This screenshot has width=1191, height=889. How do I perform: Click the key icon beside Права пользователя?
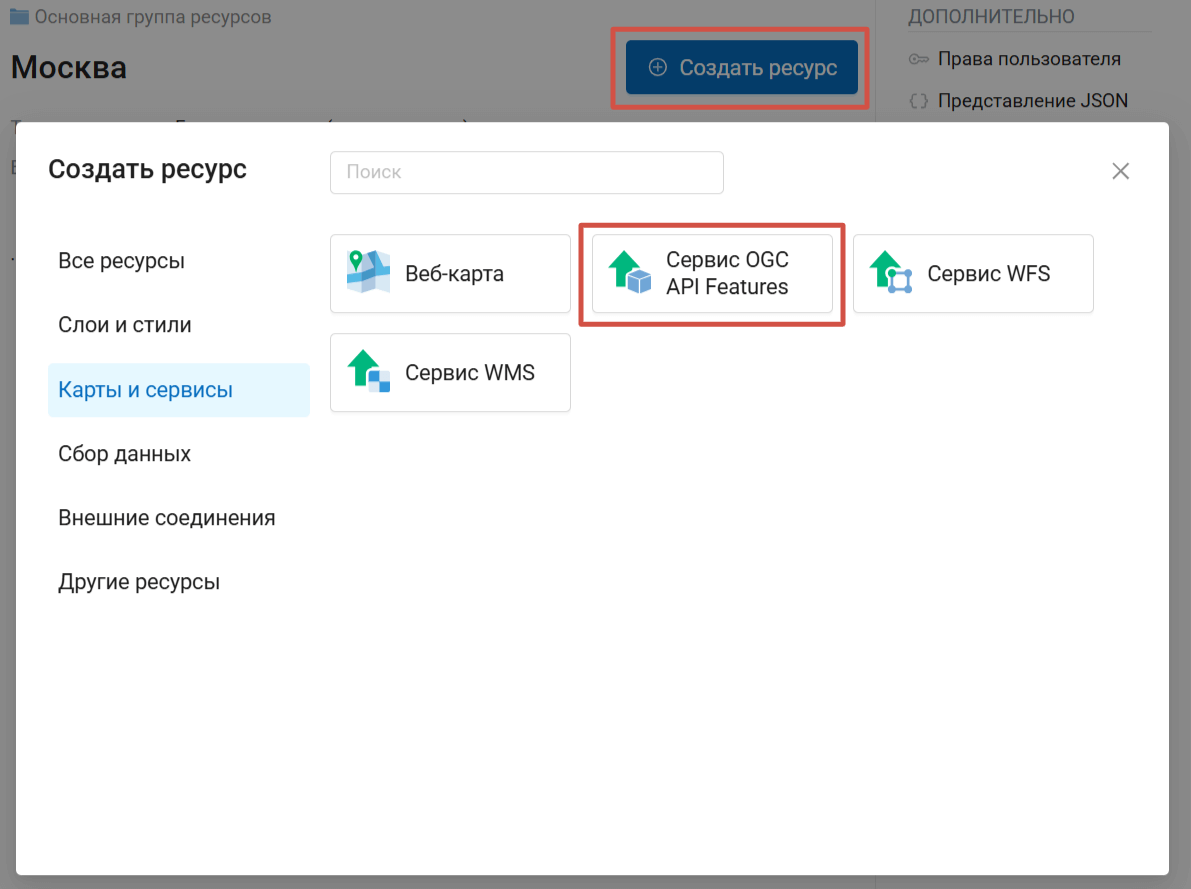coord(919,60)
